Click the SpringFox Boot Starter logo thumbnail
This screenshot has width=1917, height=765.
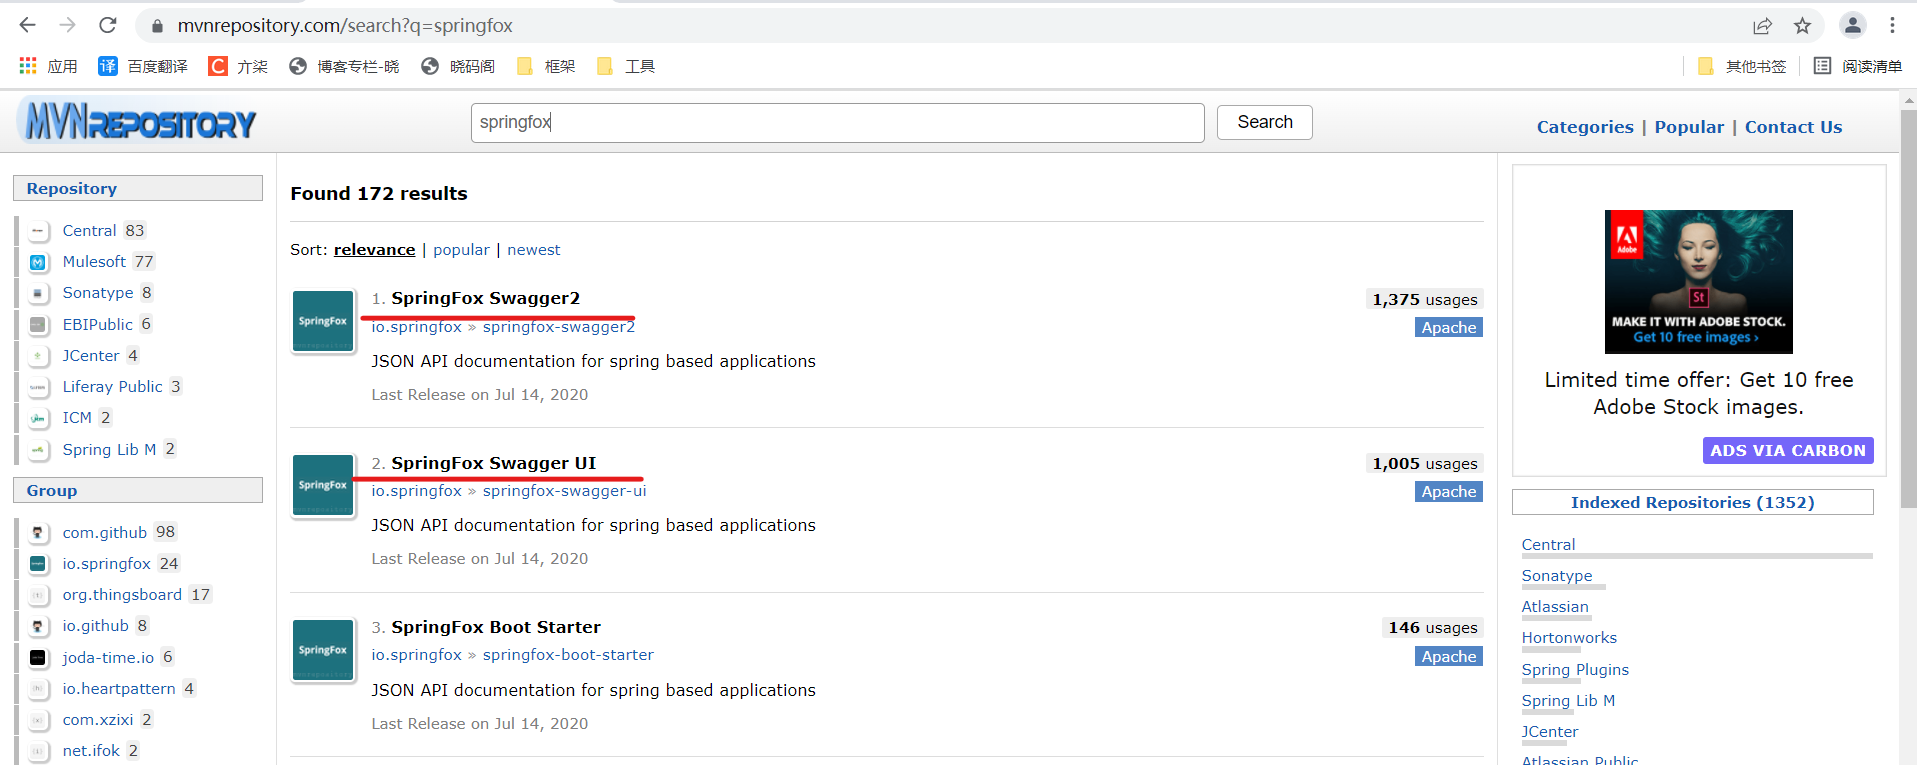(x=323, y=650)
